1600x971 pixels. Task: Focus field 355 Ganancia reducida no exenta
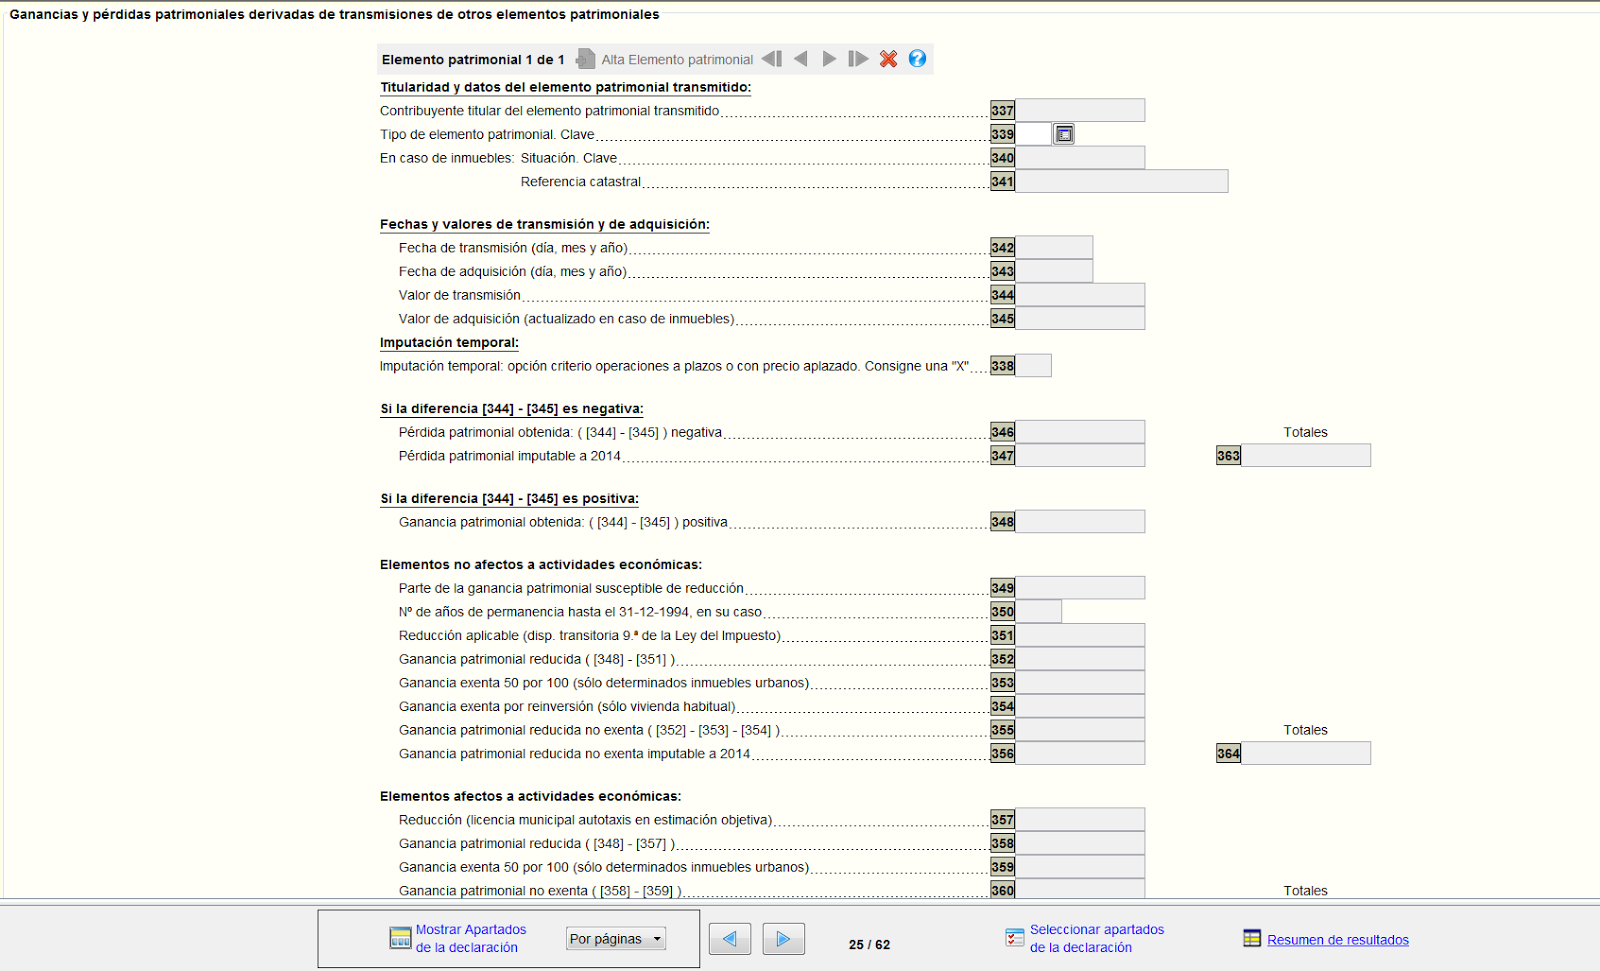click(1080, 730)
